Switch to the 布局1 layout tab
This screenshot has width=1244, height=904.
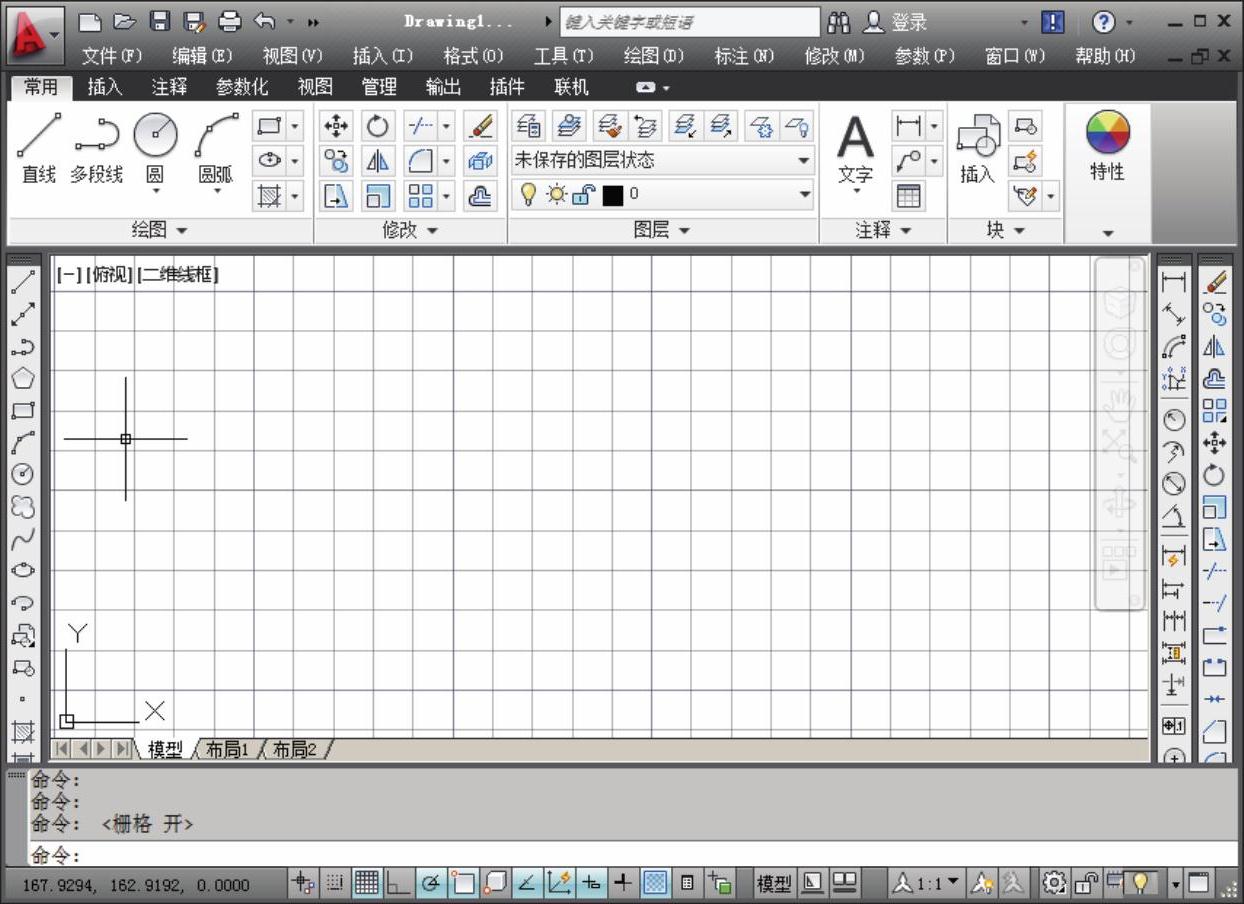(227, 749)
